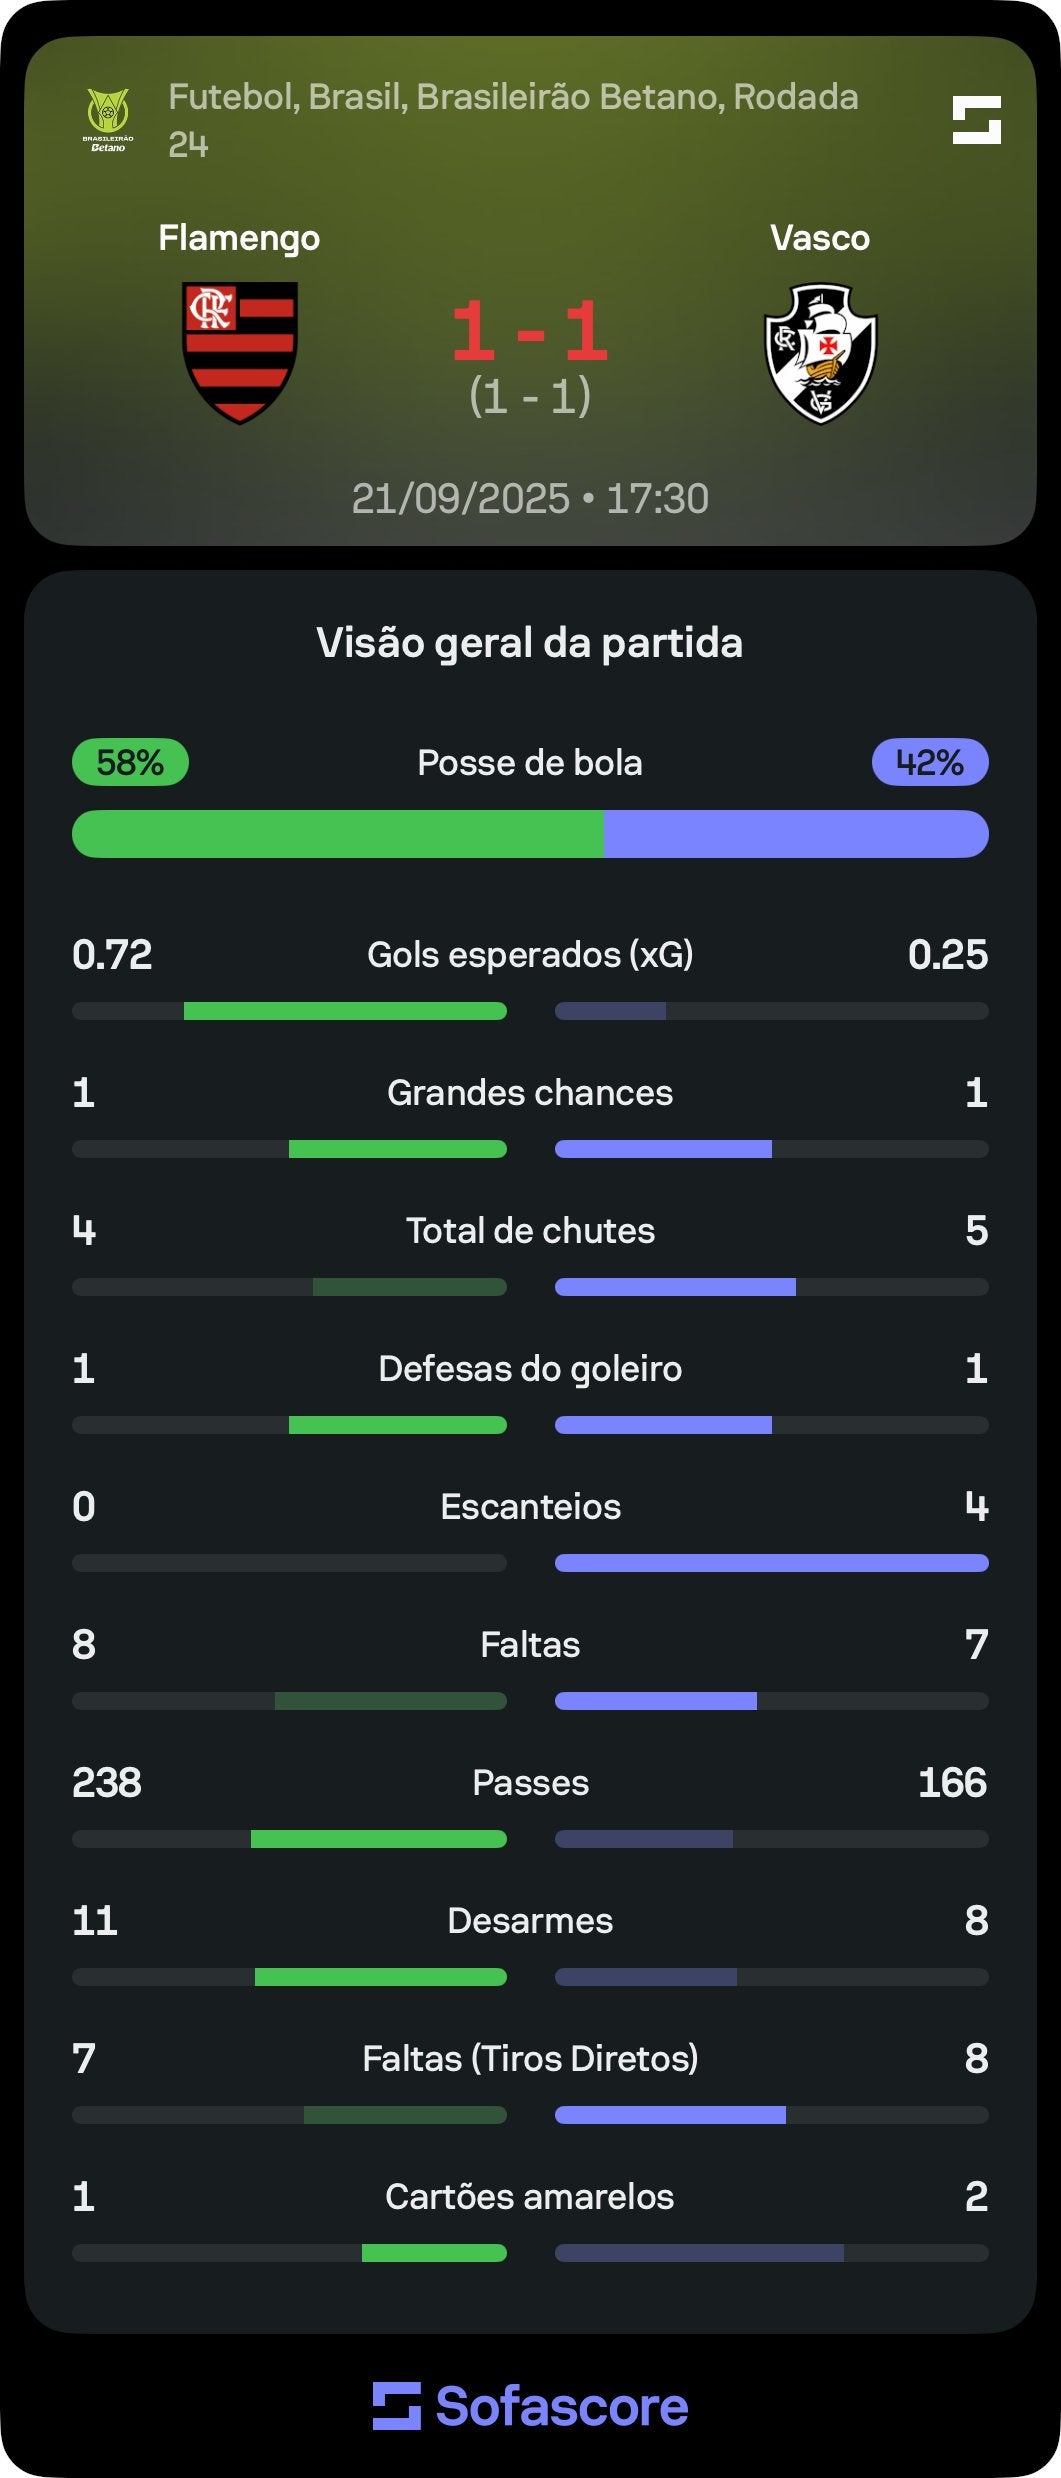This screenshot has height=2478, width=1061.
Task: Click the match date 21/09/2025 17:30
Action: tap(530, 498)
